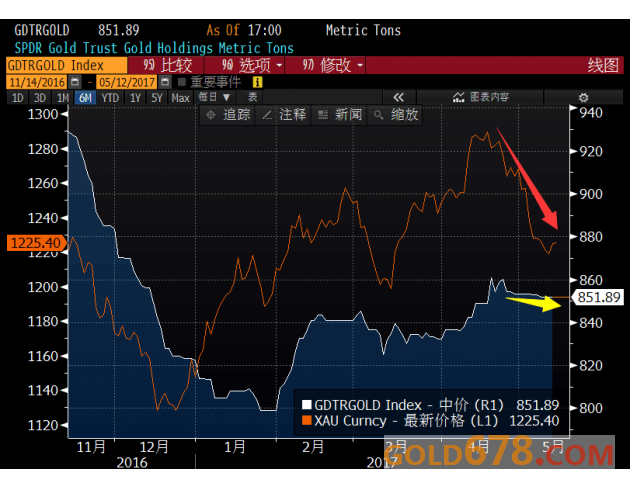Click the 12月 x-axis month label
The width and height of the screenshot is (630, 490).
point(154,447)
